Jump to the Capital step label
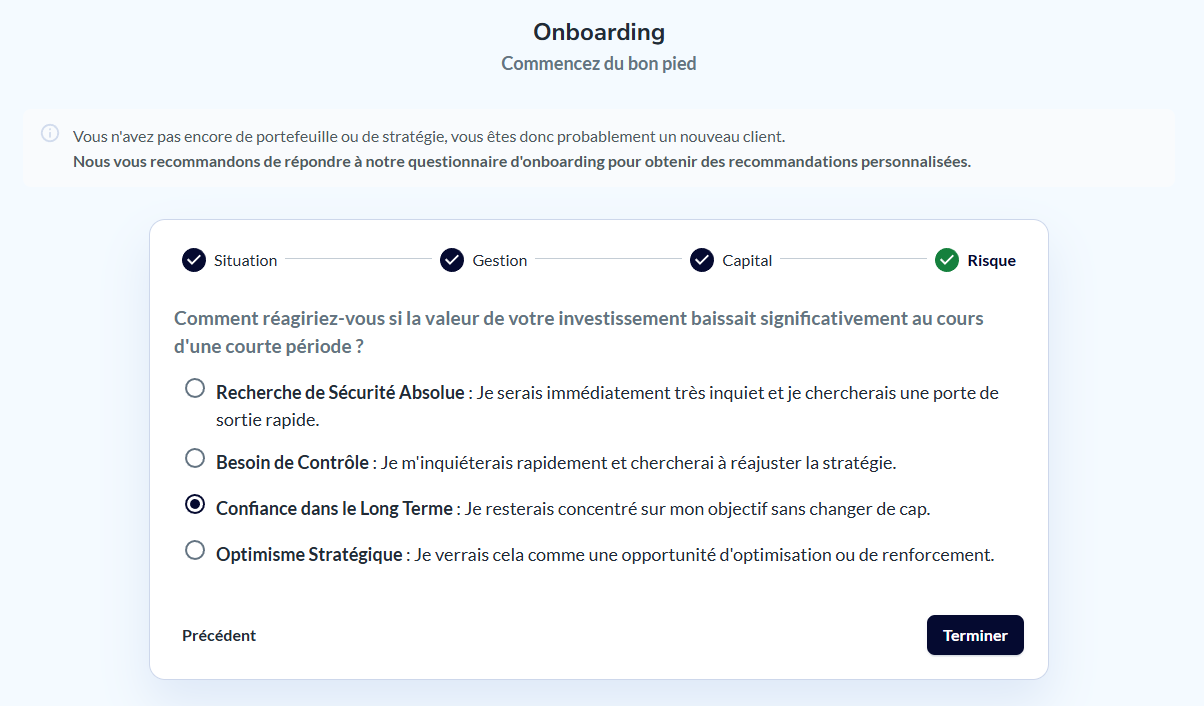 748,260
